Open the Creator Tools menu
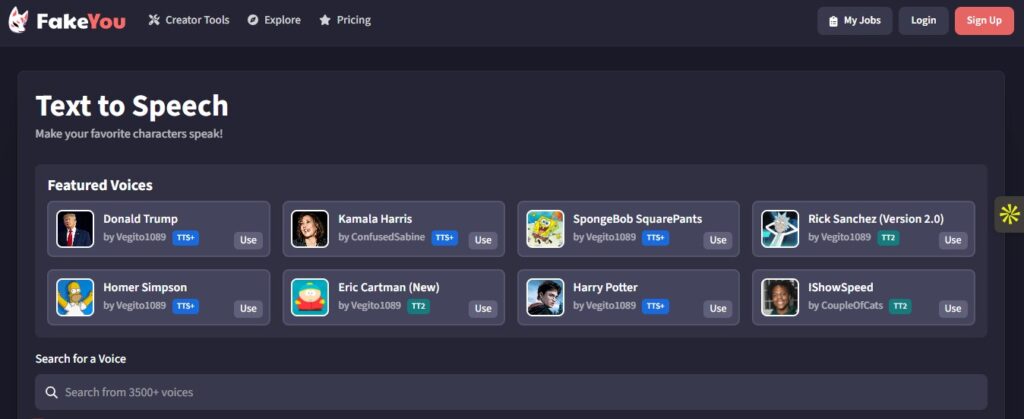The image size is (1024, 419). click(x=189, y=20)
